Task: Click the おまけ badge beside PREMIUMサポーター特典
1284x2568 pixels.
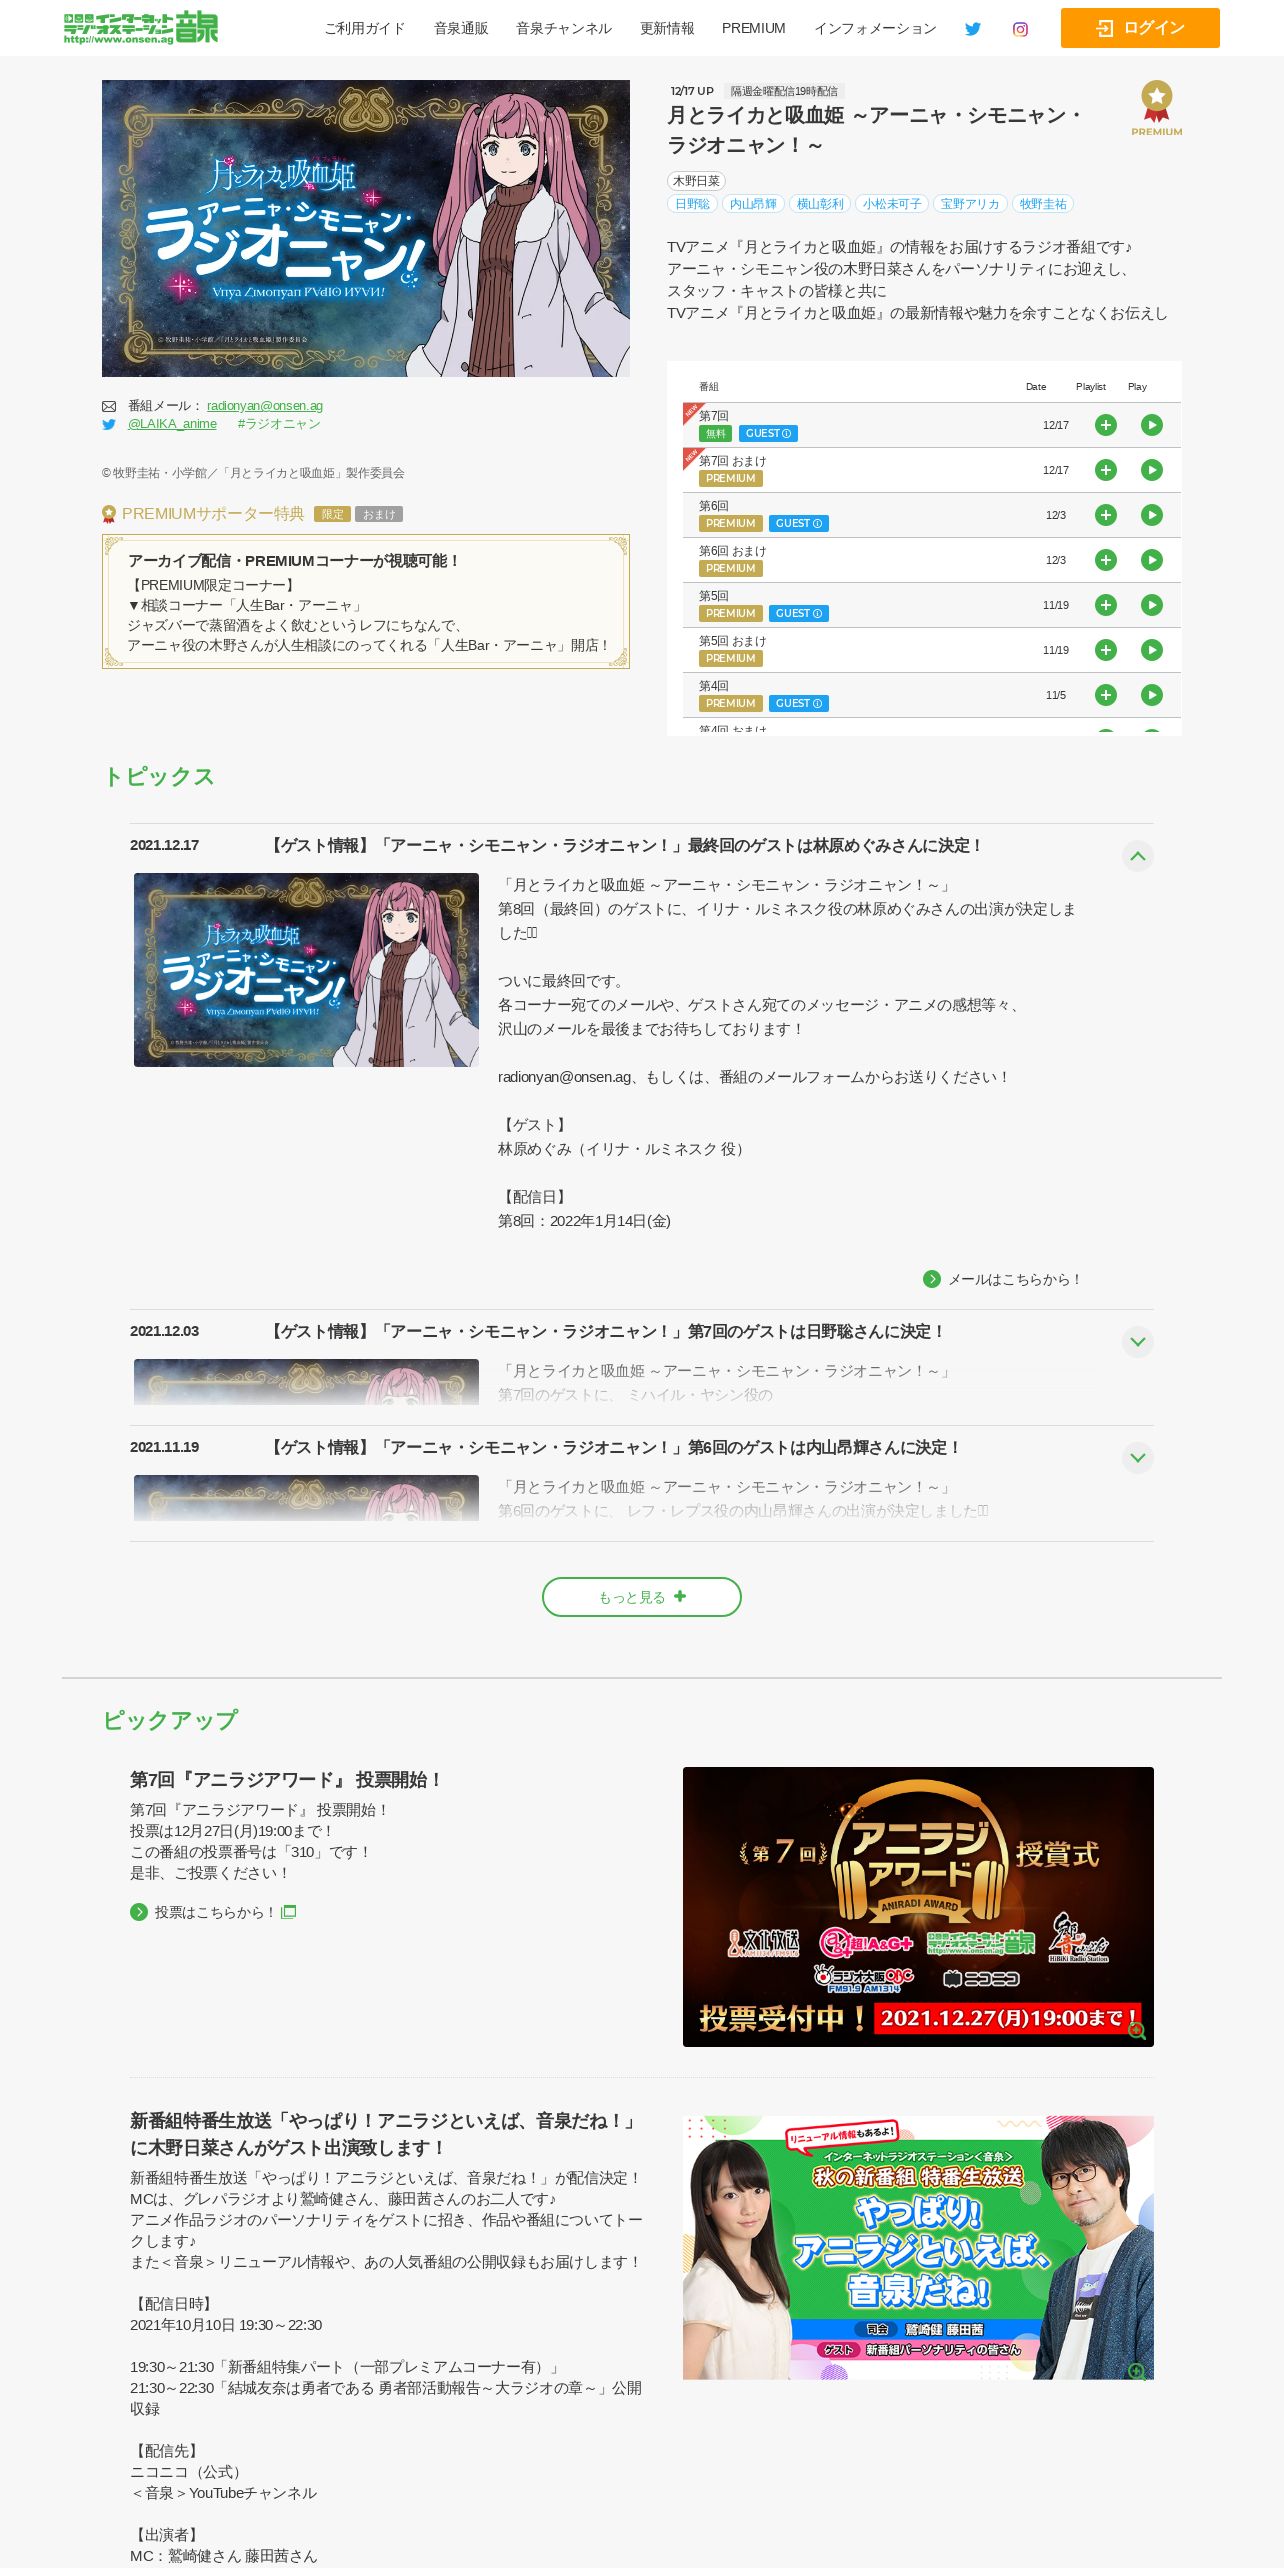Action: pyautogui.click(x=379, y=514)
